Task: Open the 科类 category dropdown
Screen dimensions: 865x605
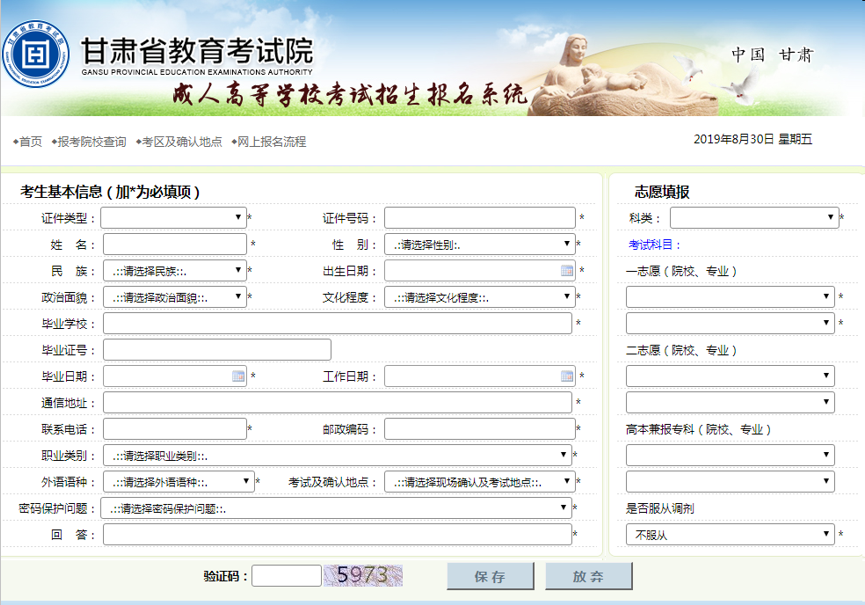Action: click(754, 217)
